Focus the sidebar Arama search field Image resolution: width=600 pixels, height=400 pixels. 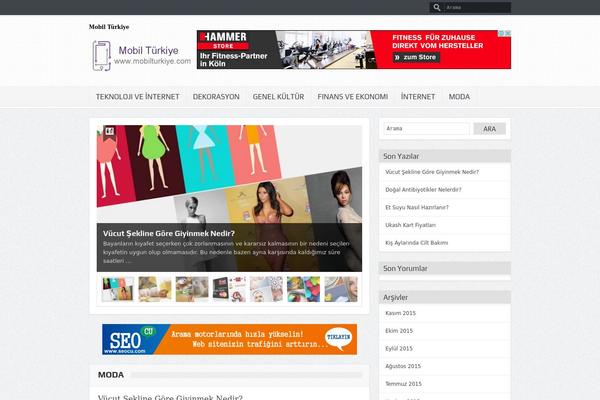click(426, 129)
